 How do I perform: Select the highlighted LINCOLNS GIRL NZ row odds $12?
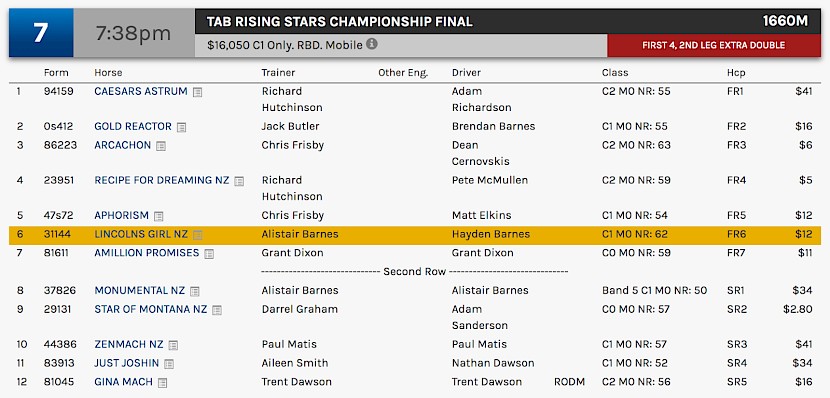804,234
